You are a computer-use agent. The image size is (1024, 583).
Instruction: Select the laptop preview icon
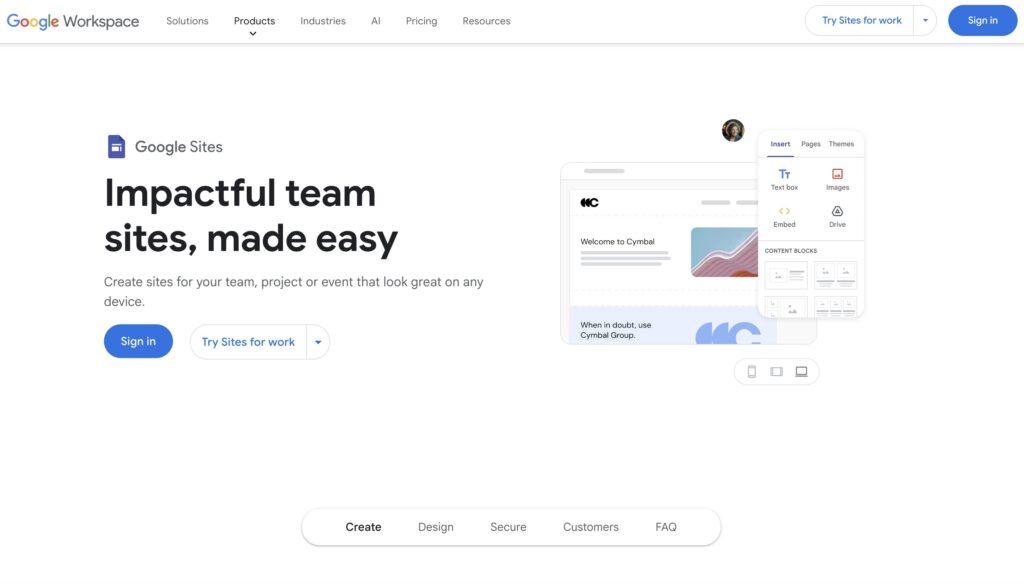tap(800, 370)
